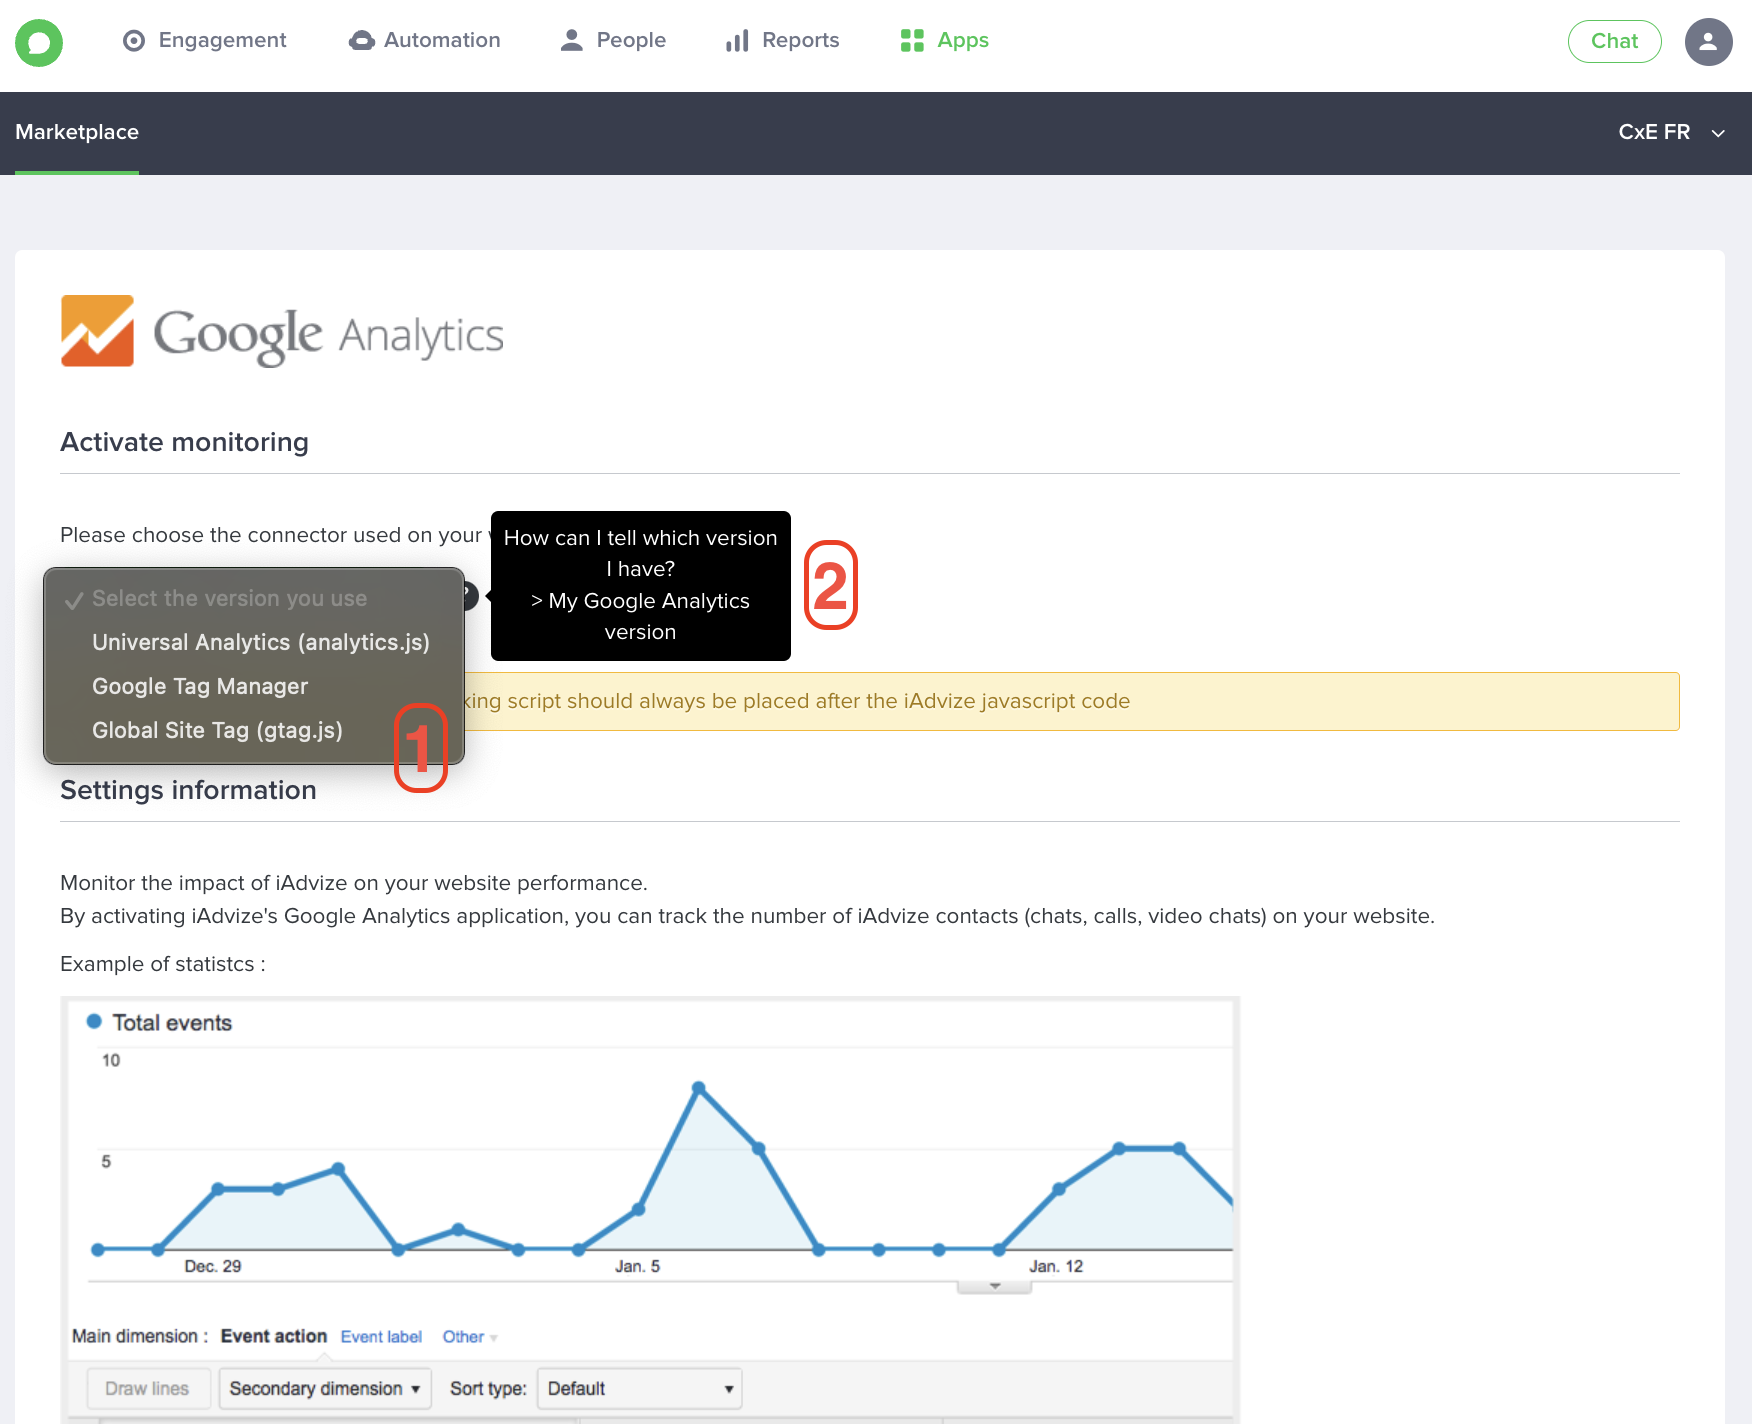The image size is (1752, 1424).
Task: Open the My Google Analytics version link
Action: click(x=640, y=616)
